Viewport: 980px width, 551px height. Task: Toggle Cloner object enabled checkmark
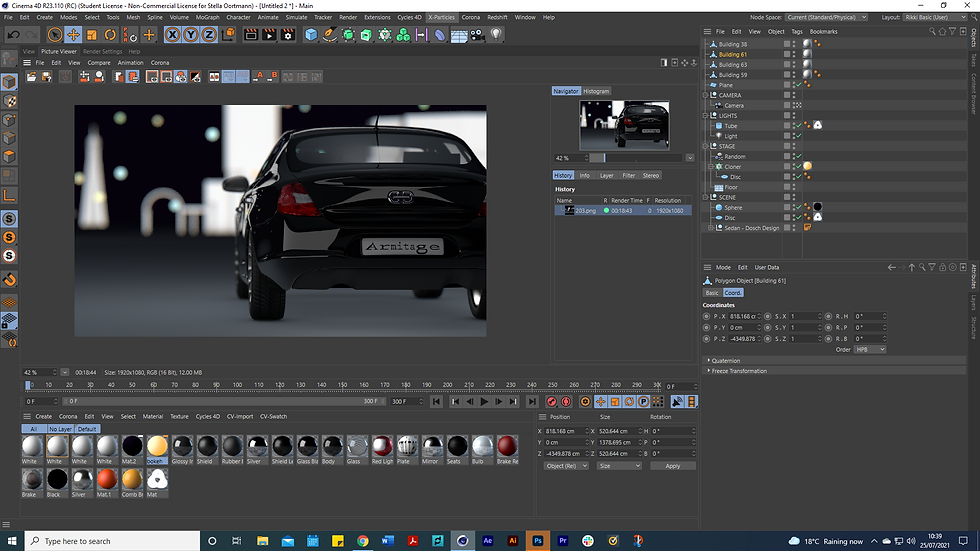coord(798,166)
